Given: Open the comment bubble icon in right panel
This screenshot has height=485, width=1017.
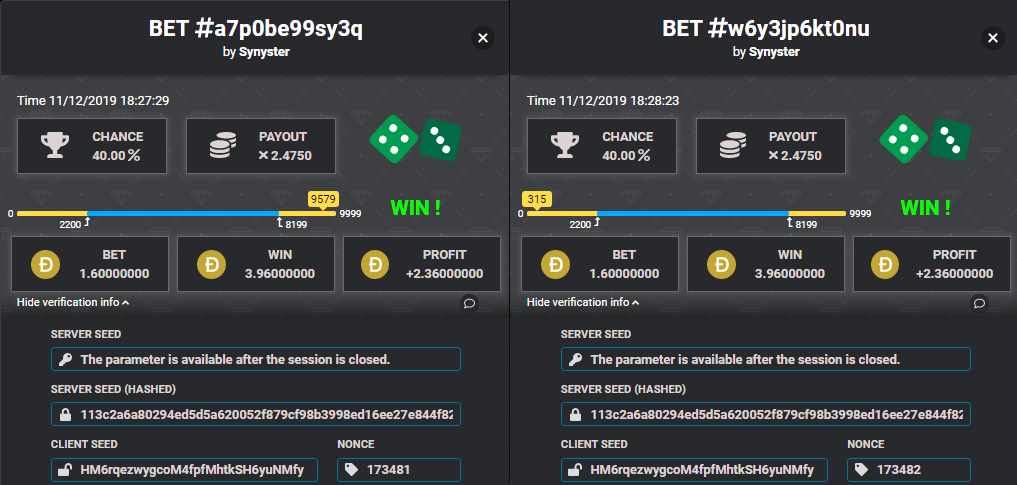Looking at the screenshot, I should pyautogui.click(x=979, y=303).
